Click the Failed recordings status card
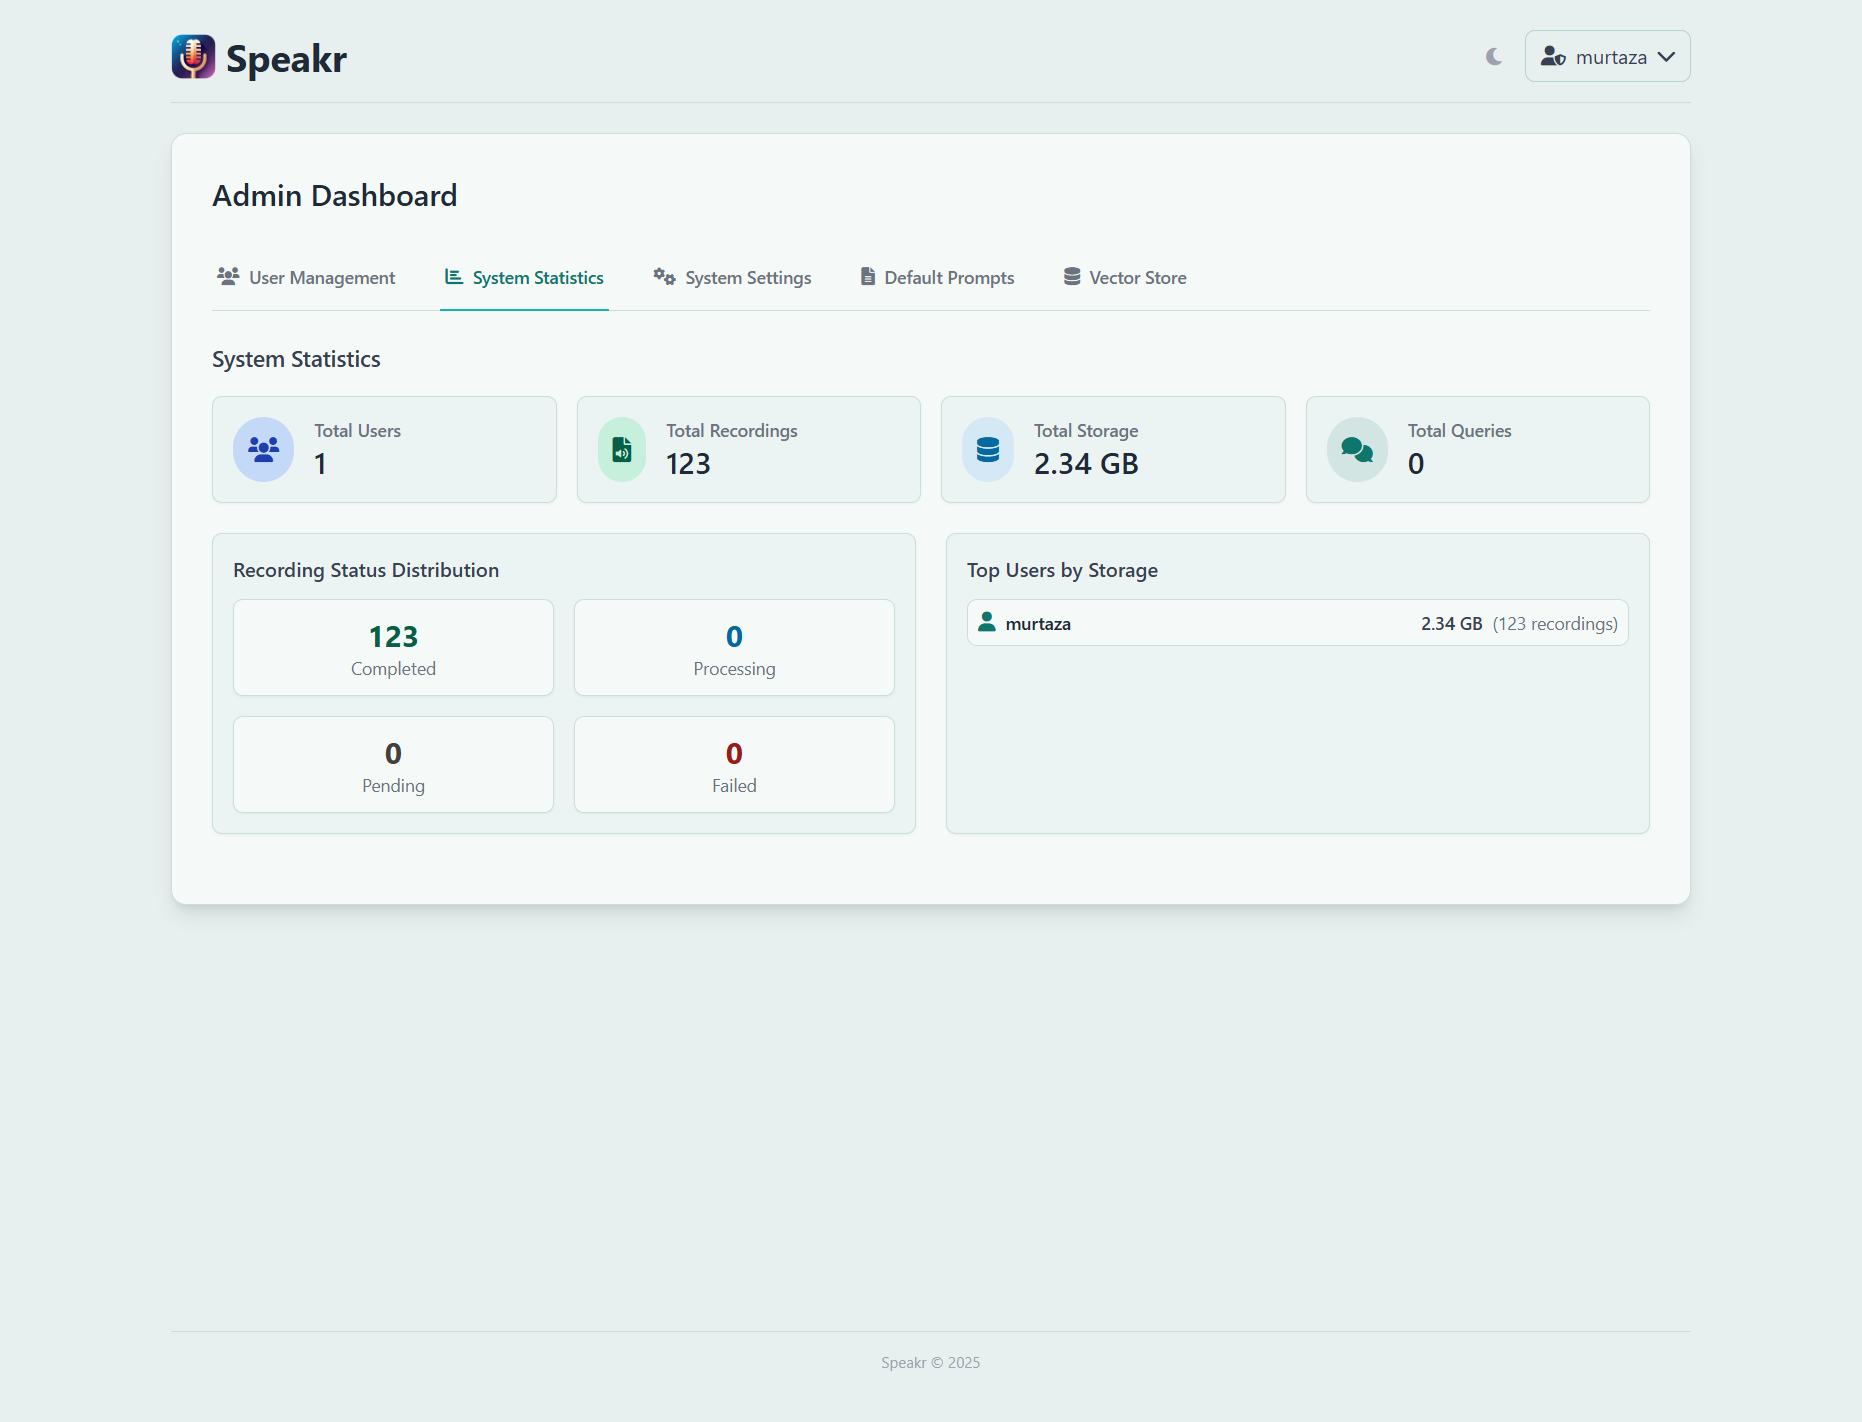 (x=734, y=765)
